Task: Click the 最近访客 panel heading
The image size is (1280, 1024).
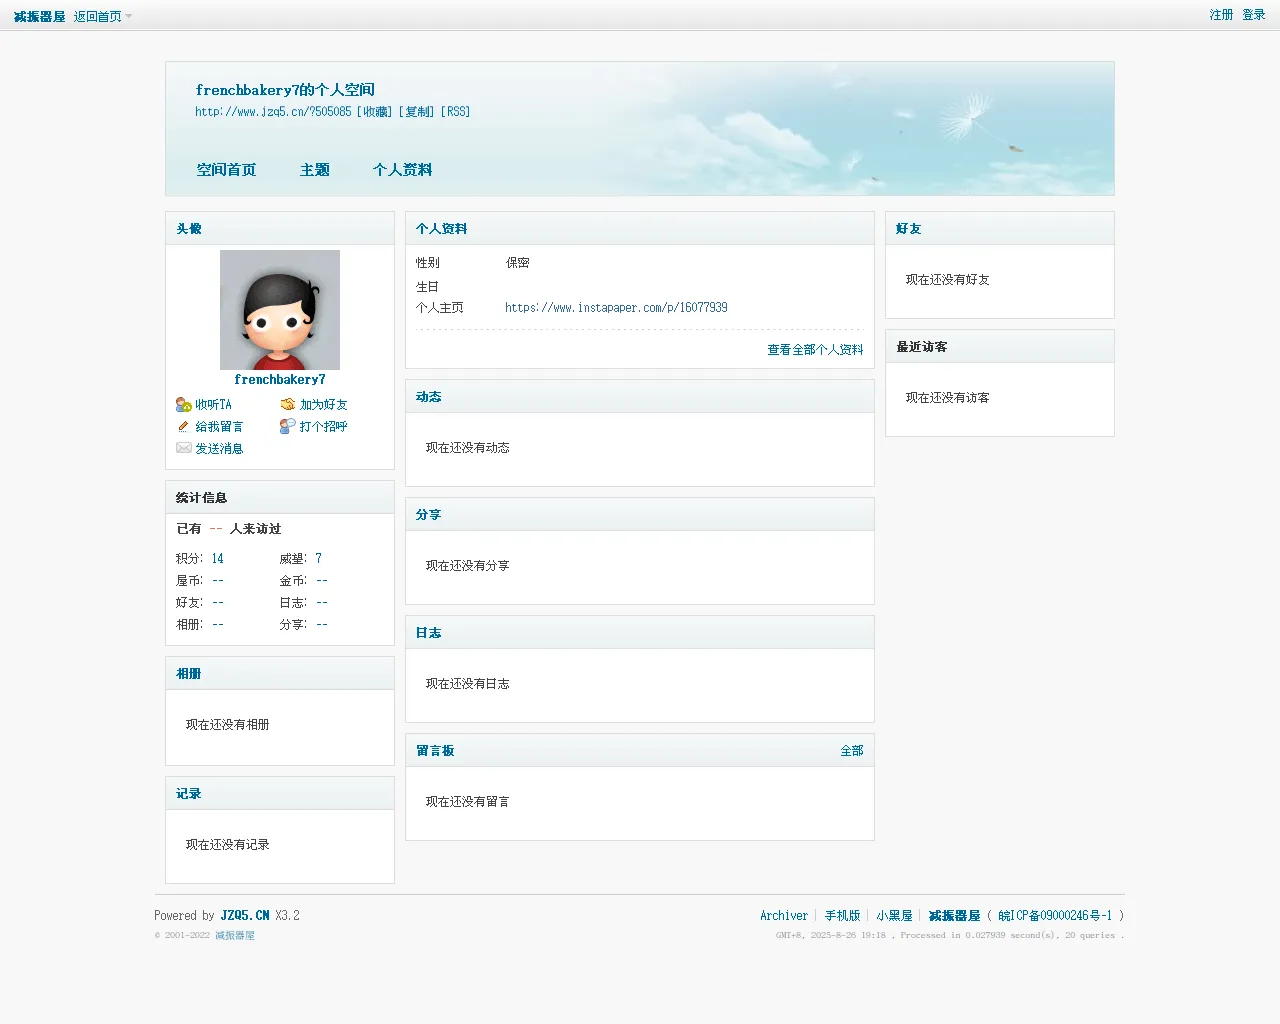Action: tap(922, 347)
